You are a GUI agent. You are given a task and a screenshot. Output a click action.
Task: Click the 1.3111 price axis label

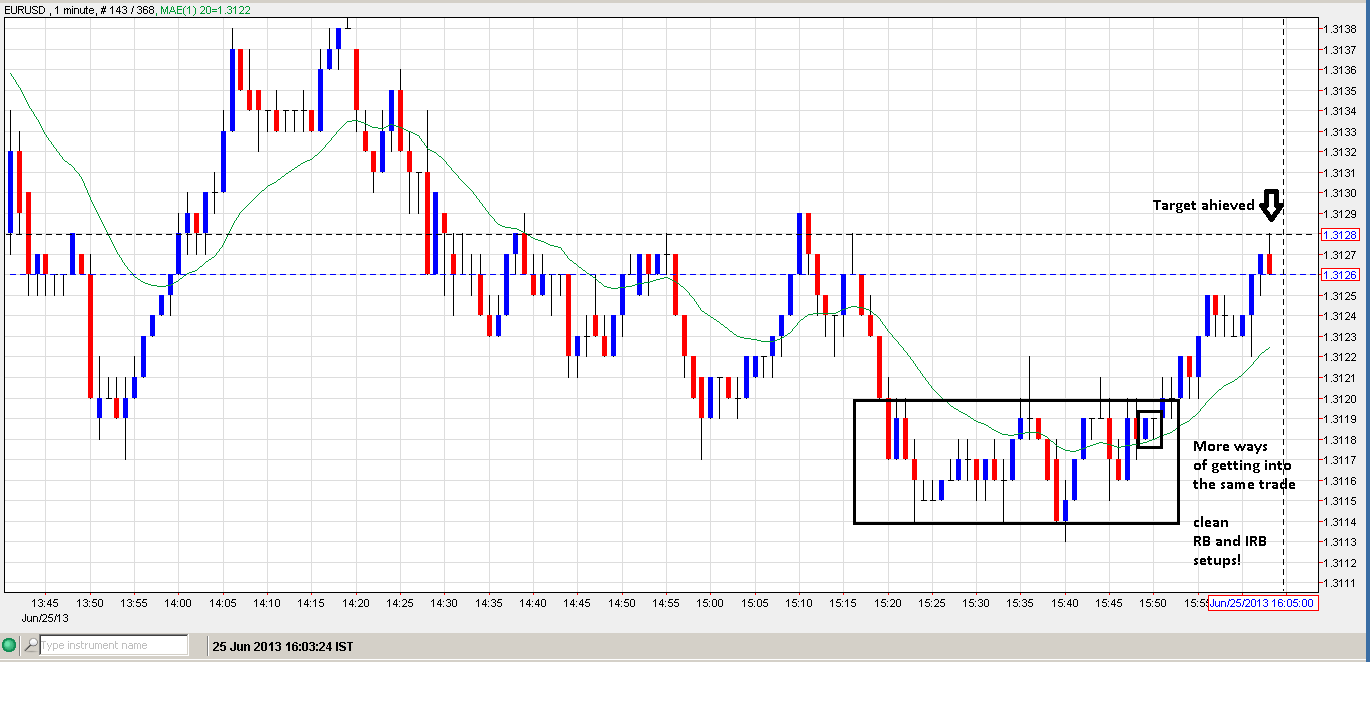1340,583
